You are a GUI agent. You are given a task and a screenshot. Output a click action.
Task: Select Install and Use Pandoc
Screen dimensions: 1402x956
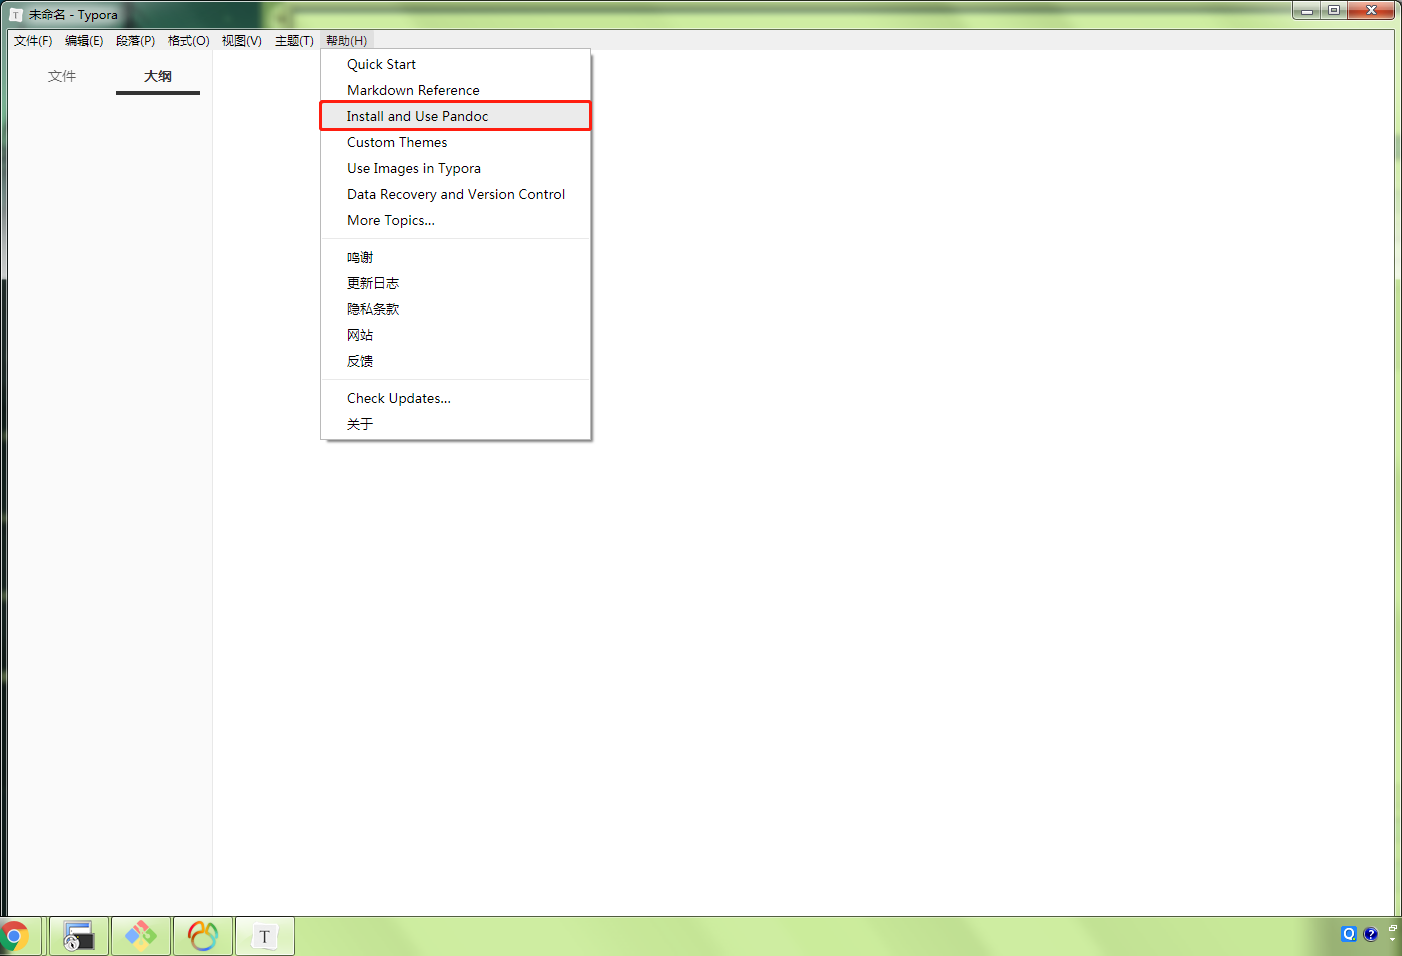(456, 116)
